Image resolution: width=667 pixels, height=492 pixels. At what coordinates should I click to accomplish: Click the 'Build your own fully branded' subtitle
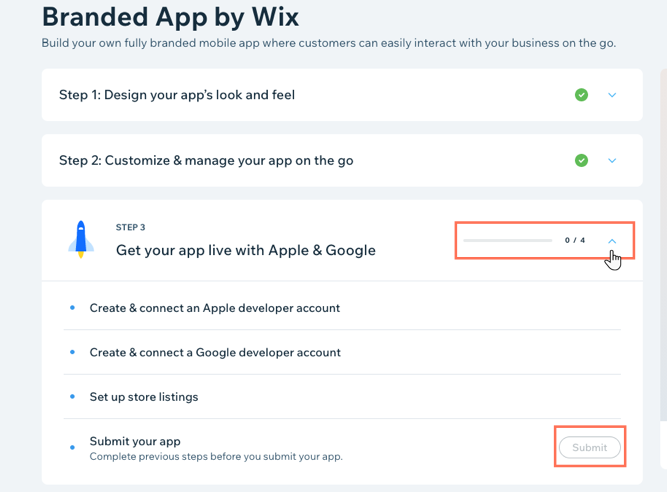[x=328, y=43]
